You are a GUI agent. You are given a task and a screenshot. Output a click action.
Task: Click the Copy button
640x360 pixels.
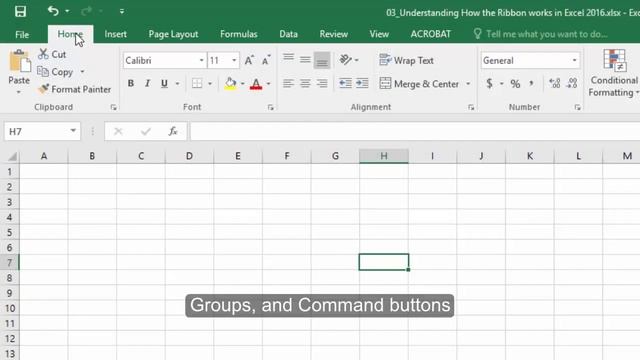tap(56, 72)
